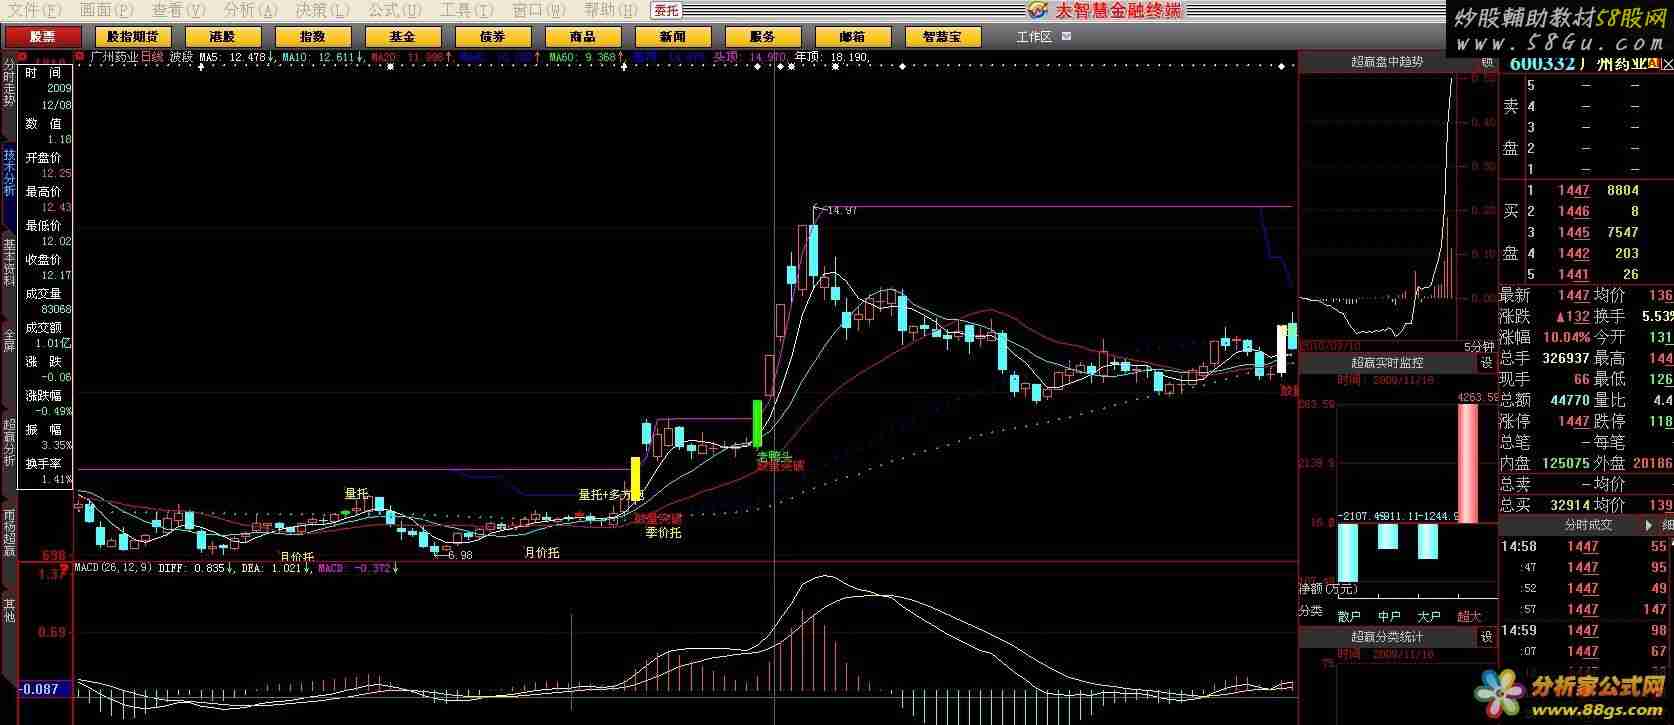Click the 14.97 high price marker
This screenshot has height=725, width=1674.
(842, 211)
